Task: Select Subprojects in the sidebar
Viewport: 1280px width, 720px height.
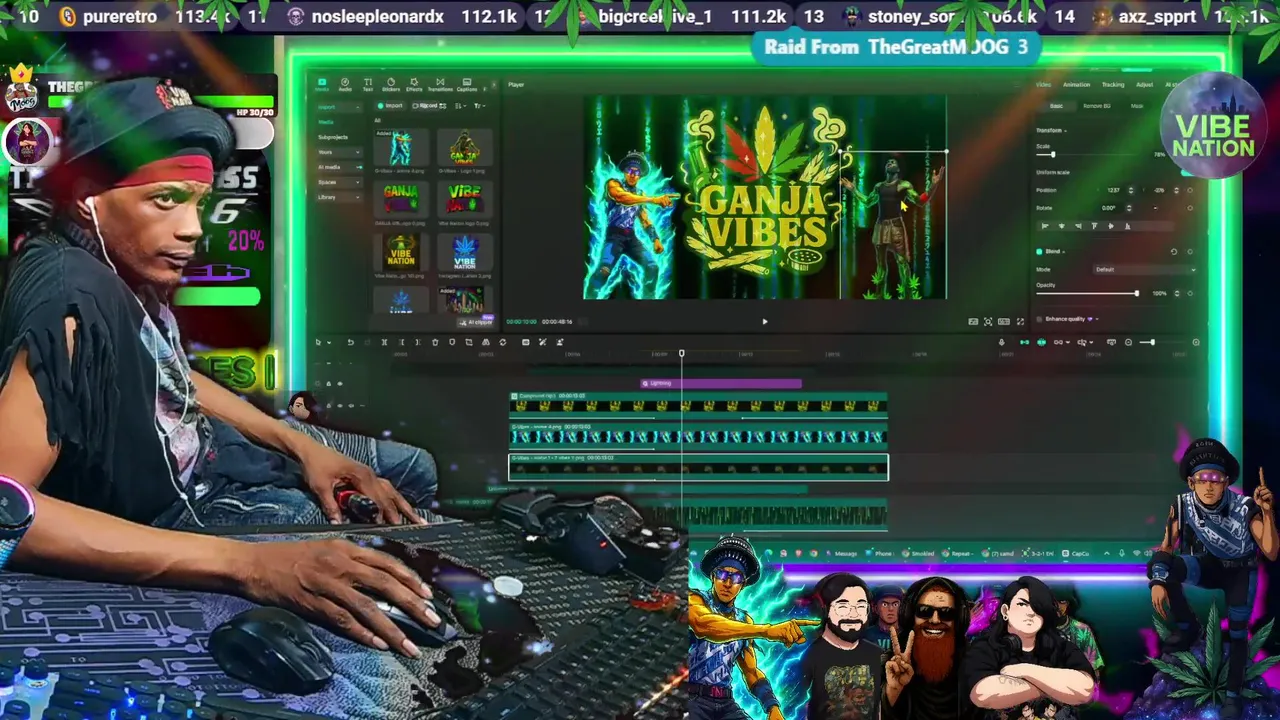Action: tap(333, 137)
